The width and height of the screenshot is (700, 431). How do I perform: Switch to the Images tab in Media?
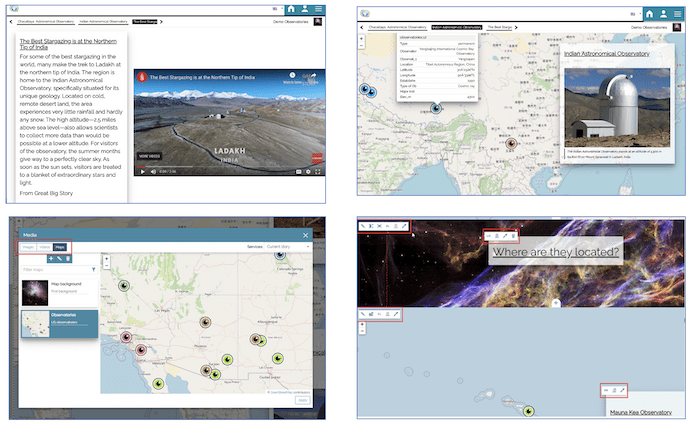29,247
